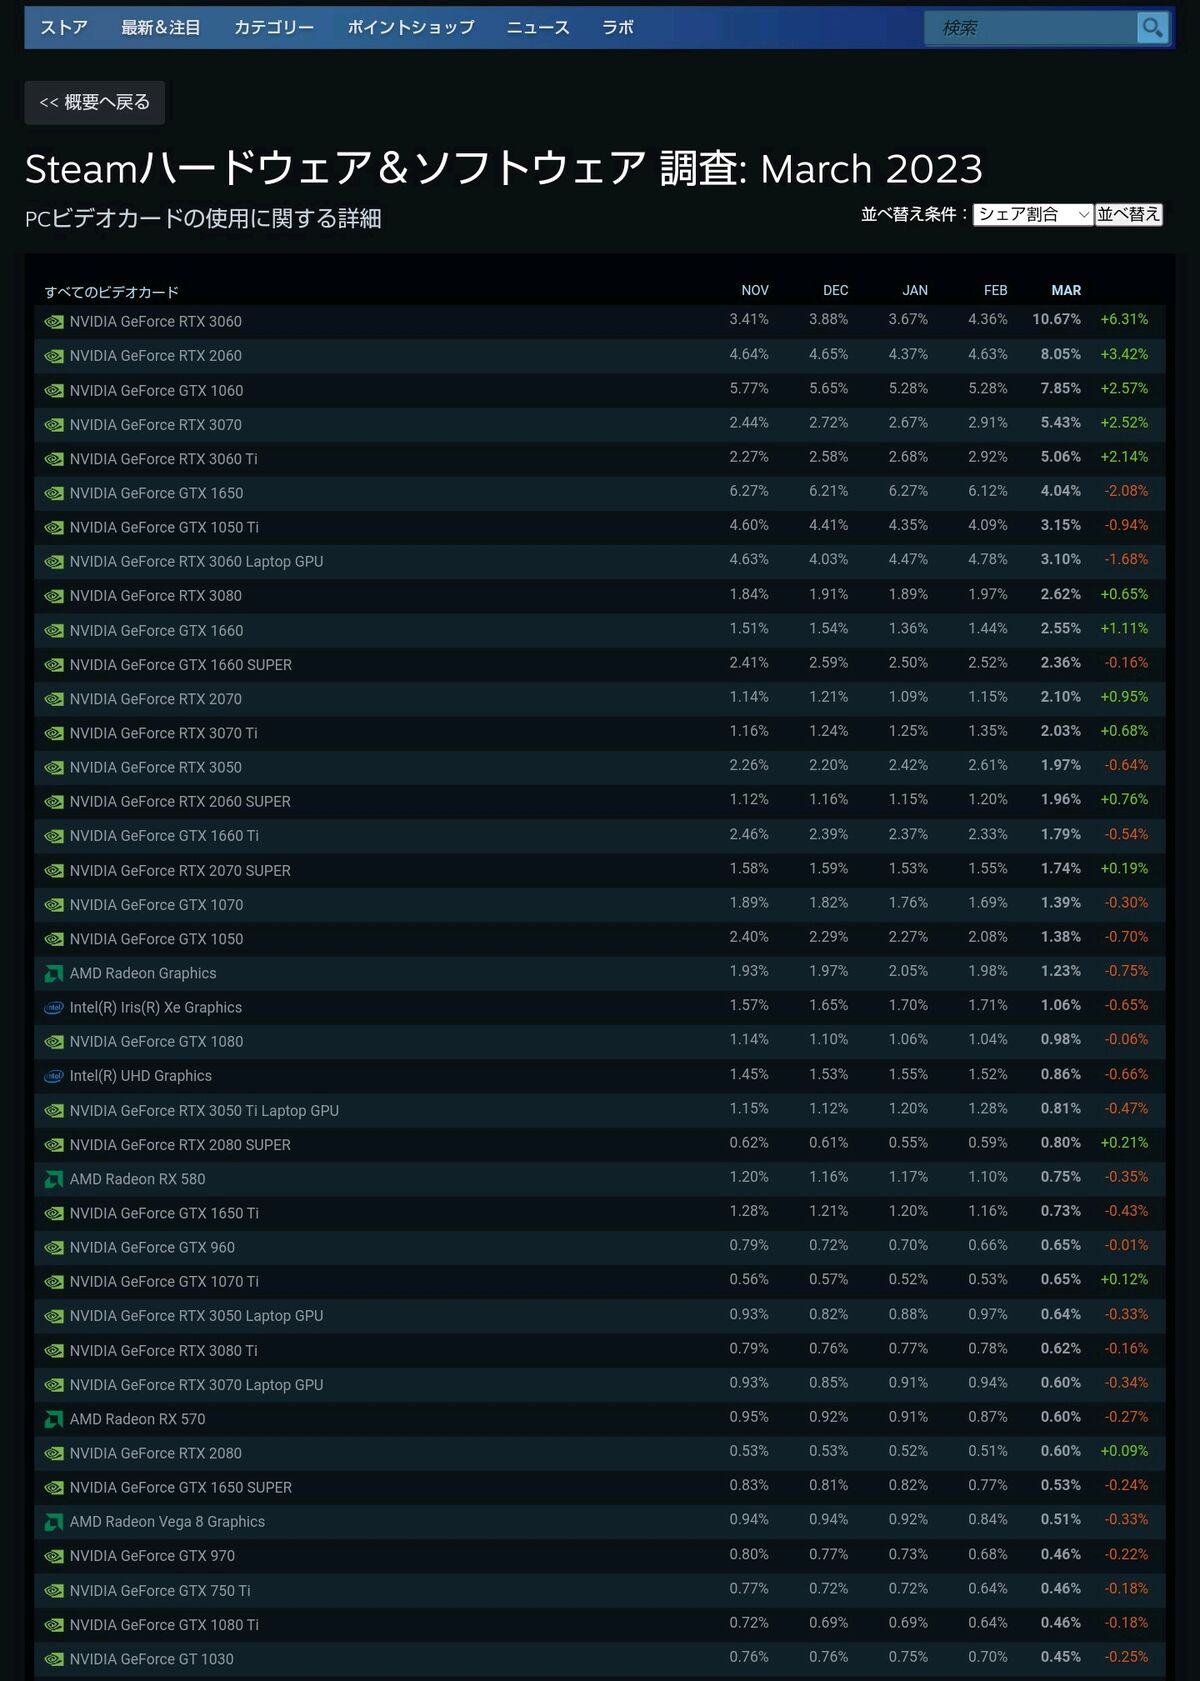1200x1681 pixels.
Task: Click inside the 検索 search field
Action: click(x=1030, y=28)
